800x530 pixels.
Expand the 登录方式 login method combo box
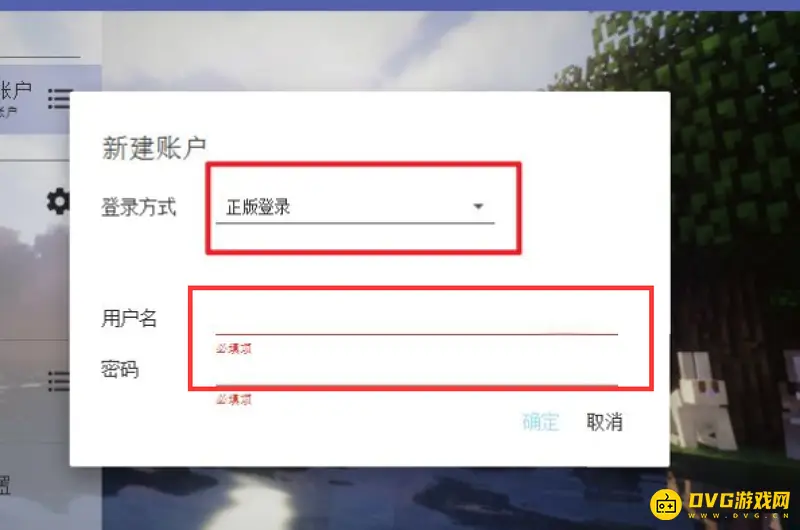click(355, 207)
